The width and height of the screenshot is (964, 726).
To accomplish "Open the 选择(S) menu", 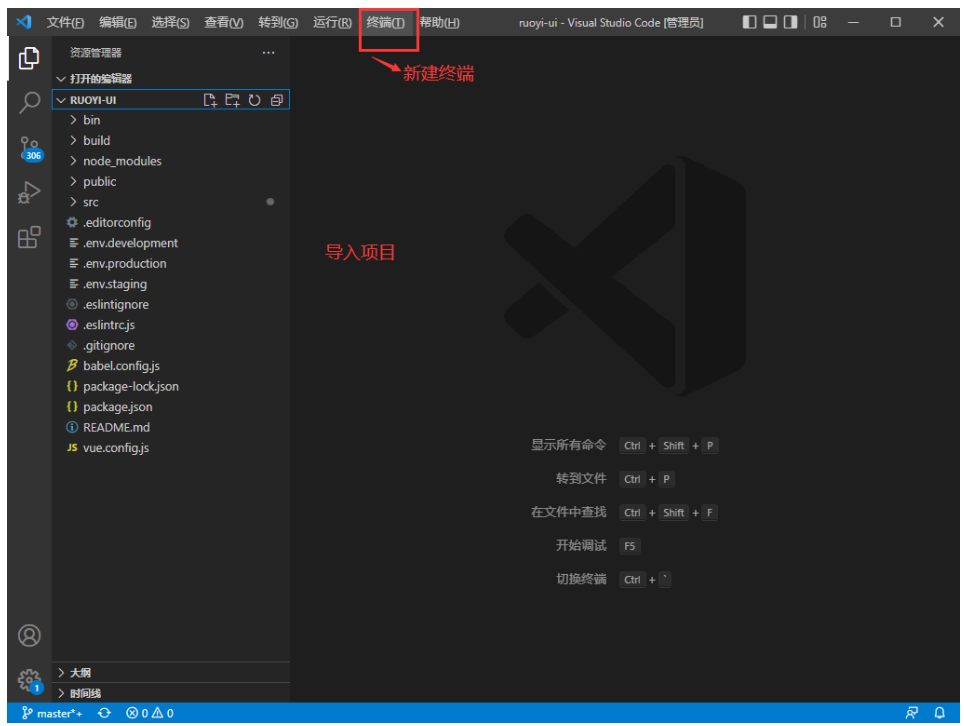I will (x=170, y=23).
